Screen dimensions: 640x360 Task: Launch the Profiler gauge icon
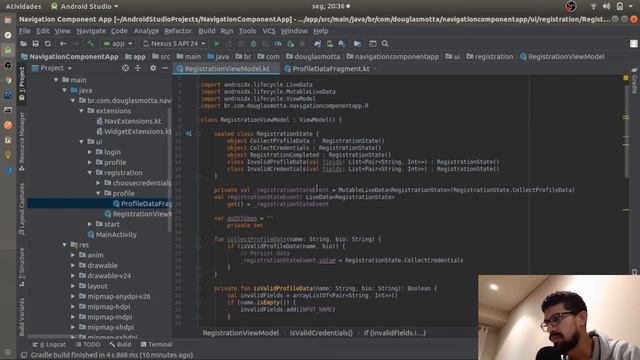coord(278,44)
